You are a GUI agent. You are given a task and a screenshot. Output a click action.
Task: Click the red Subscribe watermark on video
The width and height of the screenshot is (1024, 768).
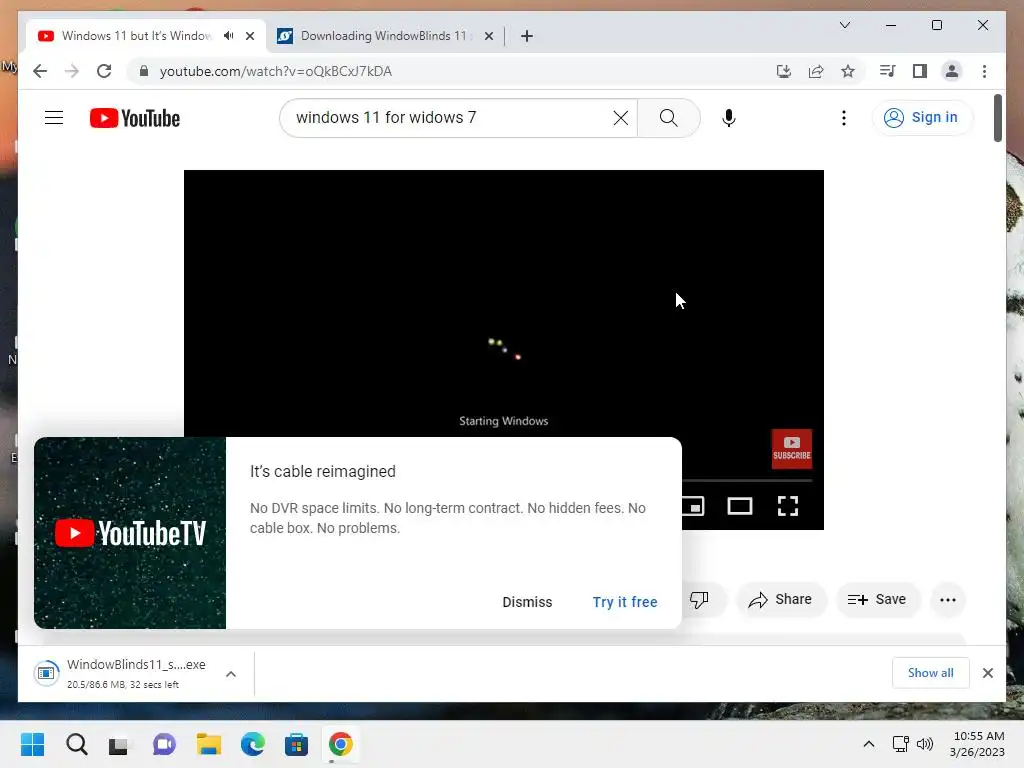click(792, 449)
